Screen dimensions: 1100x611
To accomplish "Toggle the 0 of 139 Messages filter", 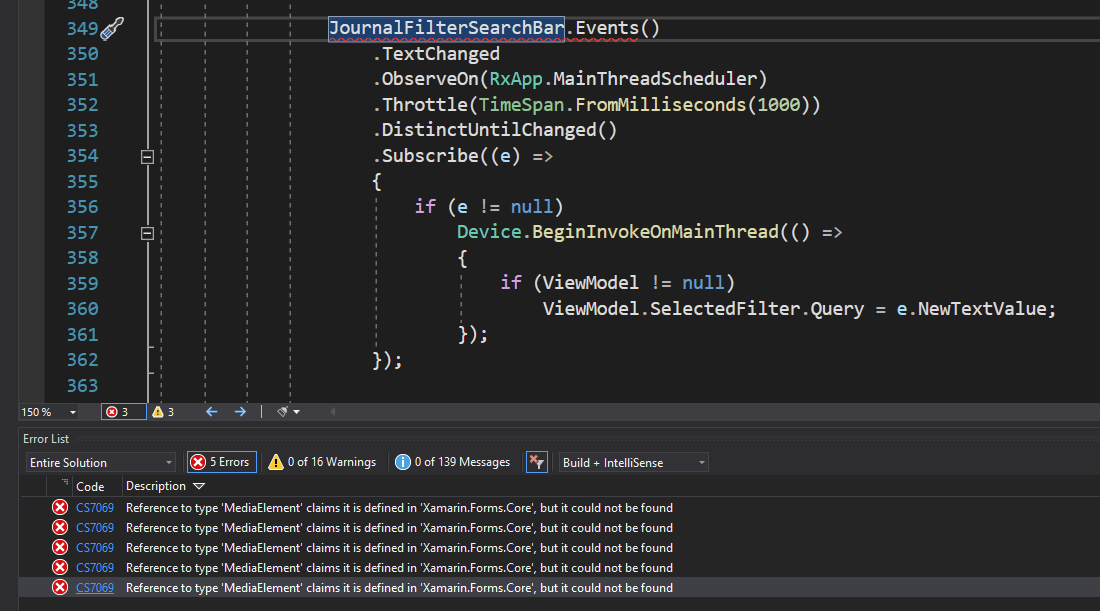I will pyautogui.click(x=452, y=461).
